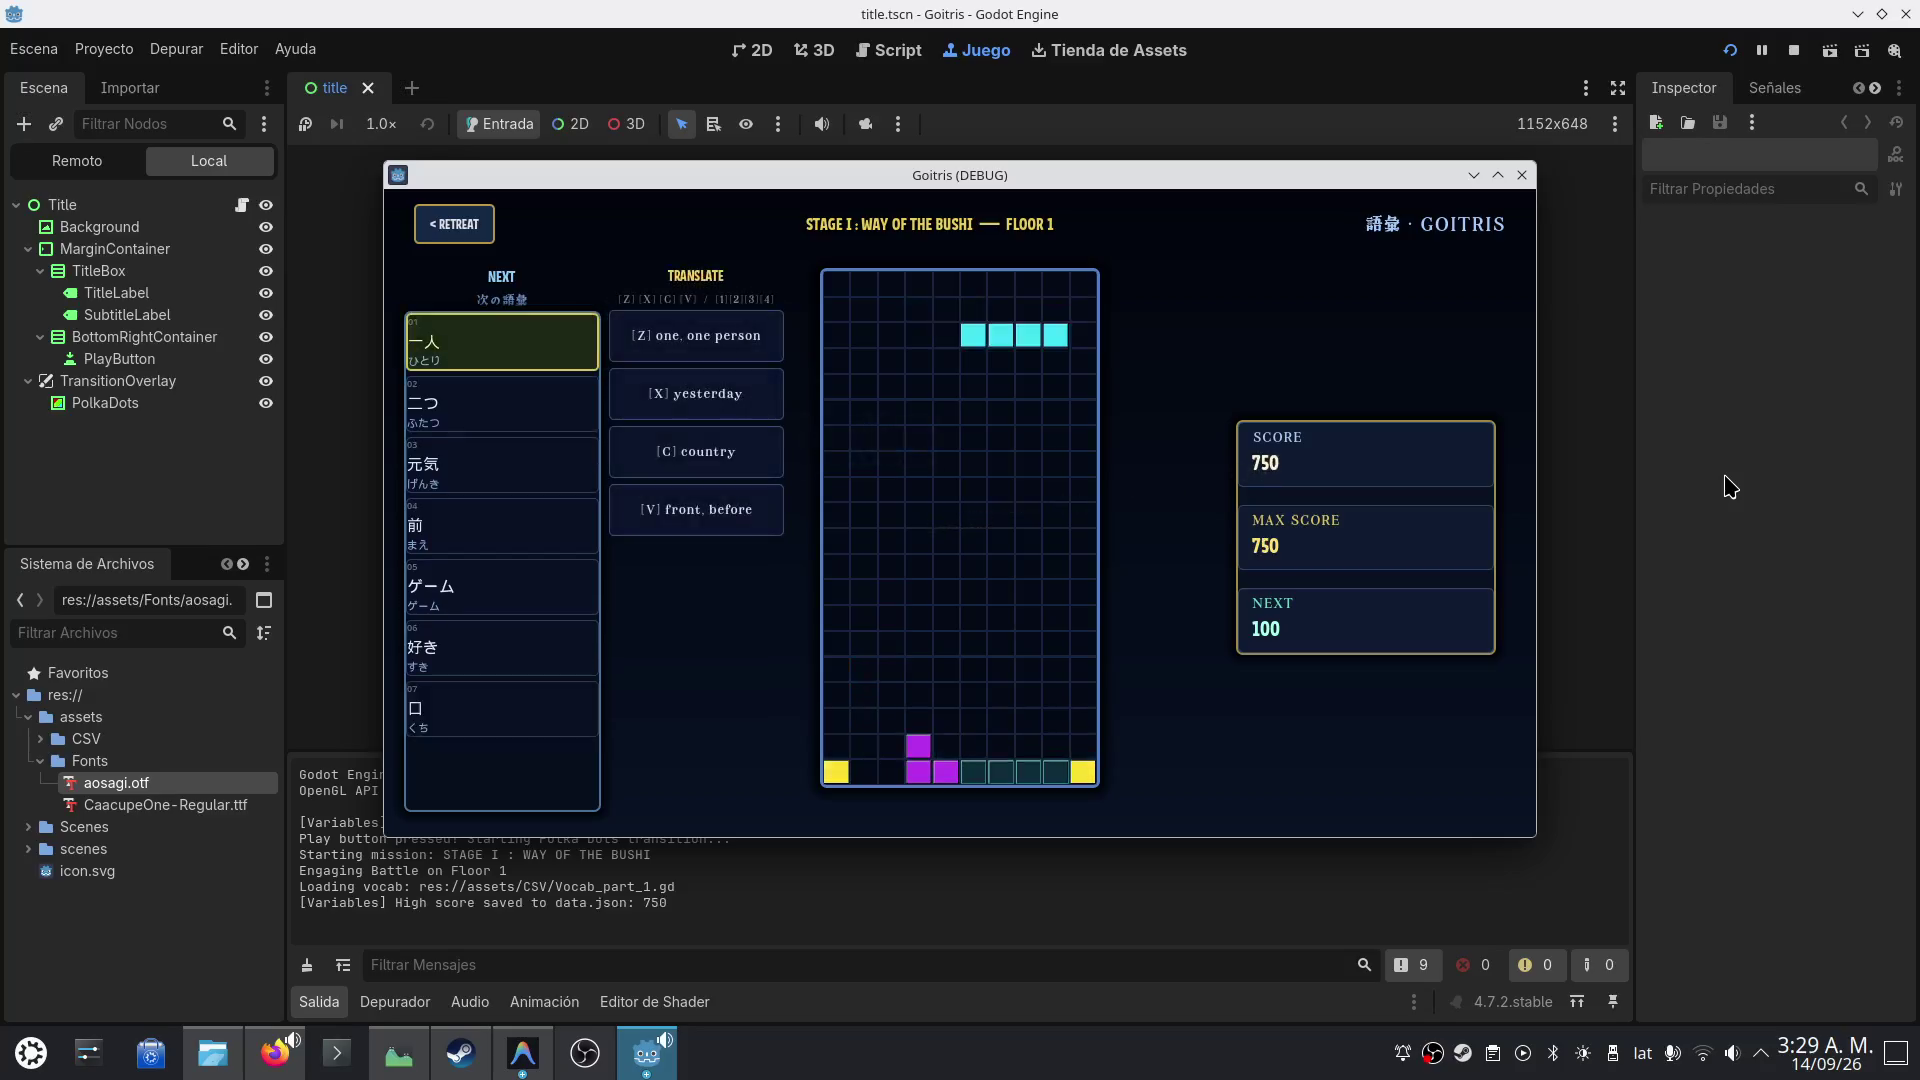Click the Filtrar Mensajes input field

[x=858, y=965]
